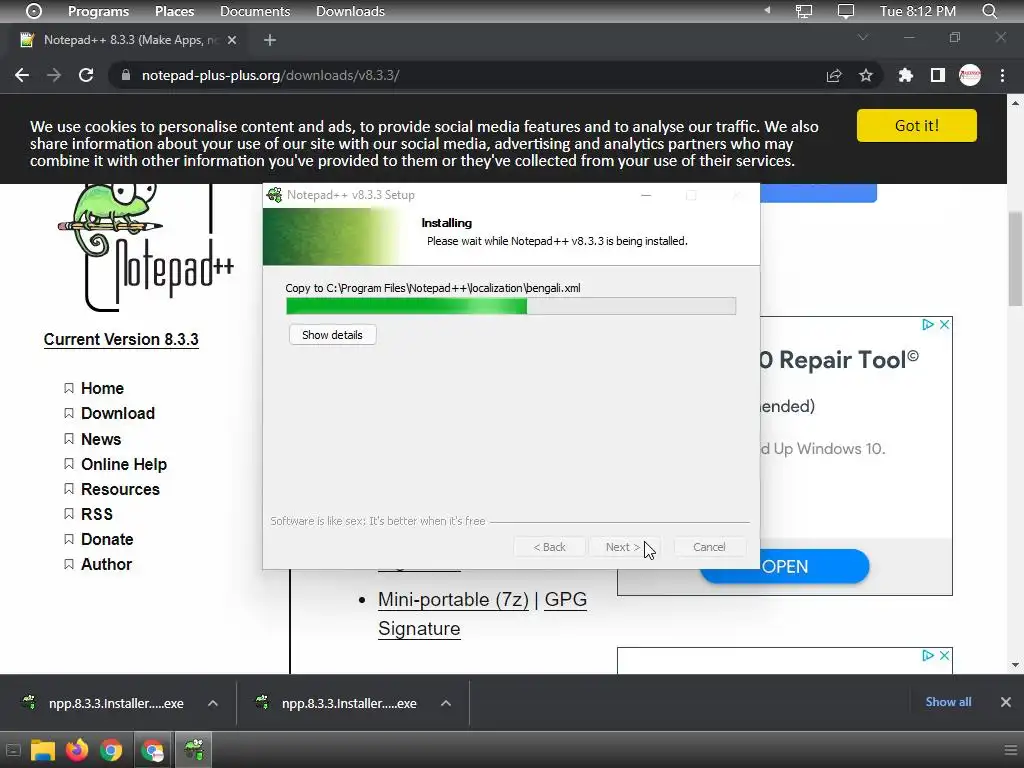Click the clock showing Tue 8:12 PM

point(918,11)
